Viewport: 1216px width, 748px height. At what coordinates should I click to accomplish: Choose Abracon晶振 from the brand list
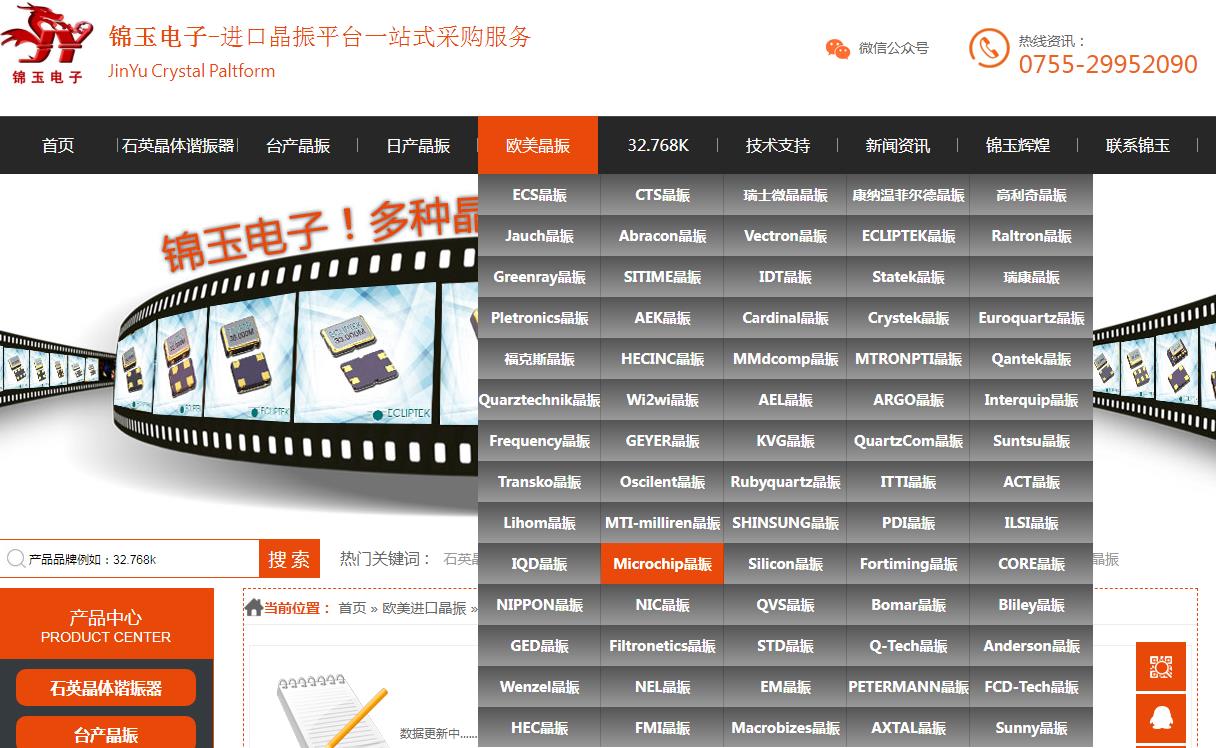pyautogui.click(x=662, y=236)
